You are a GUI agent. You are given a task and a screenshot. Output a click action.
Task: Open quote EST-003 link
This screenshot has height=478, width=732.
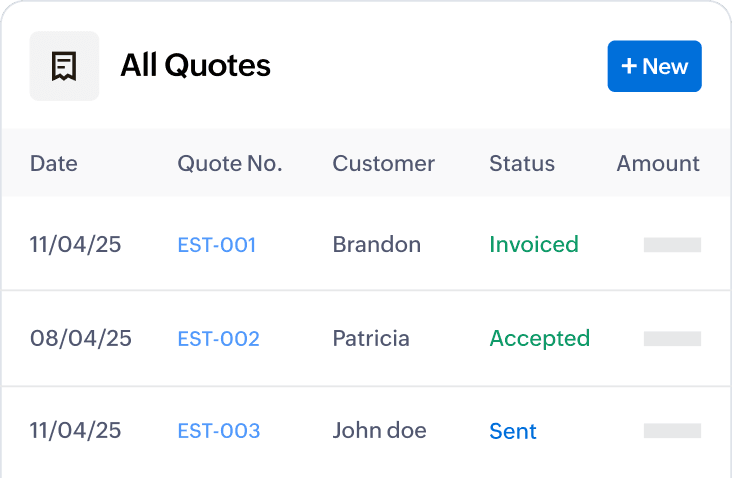(x=218, y=432)
